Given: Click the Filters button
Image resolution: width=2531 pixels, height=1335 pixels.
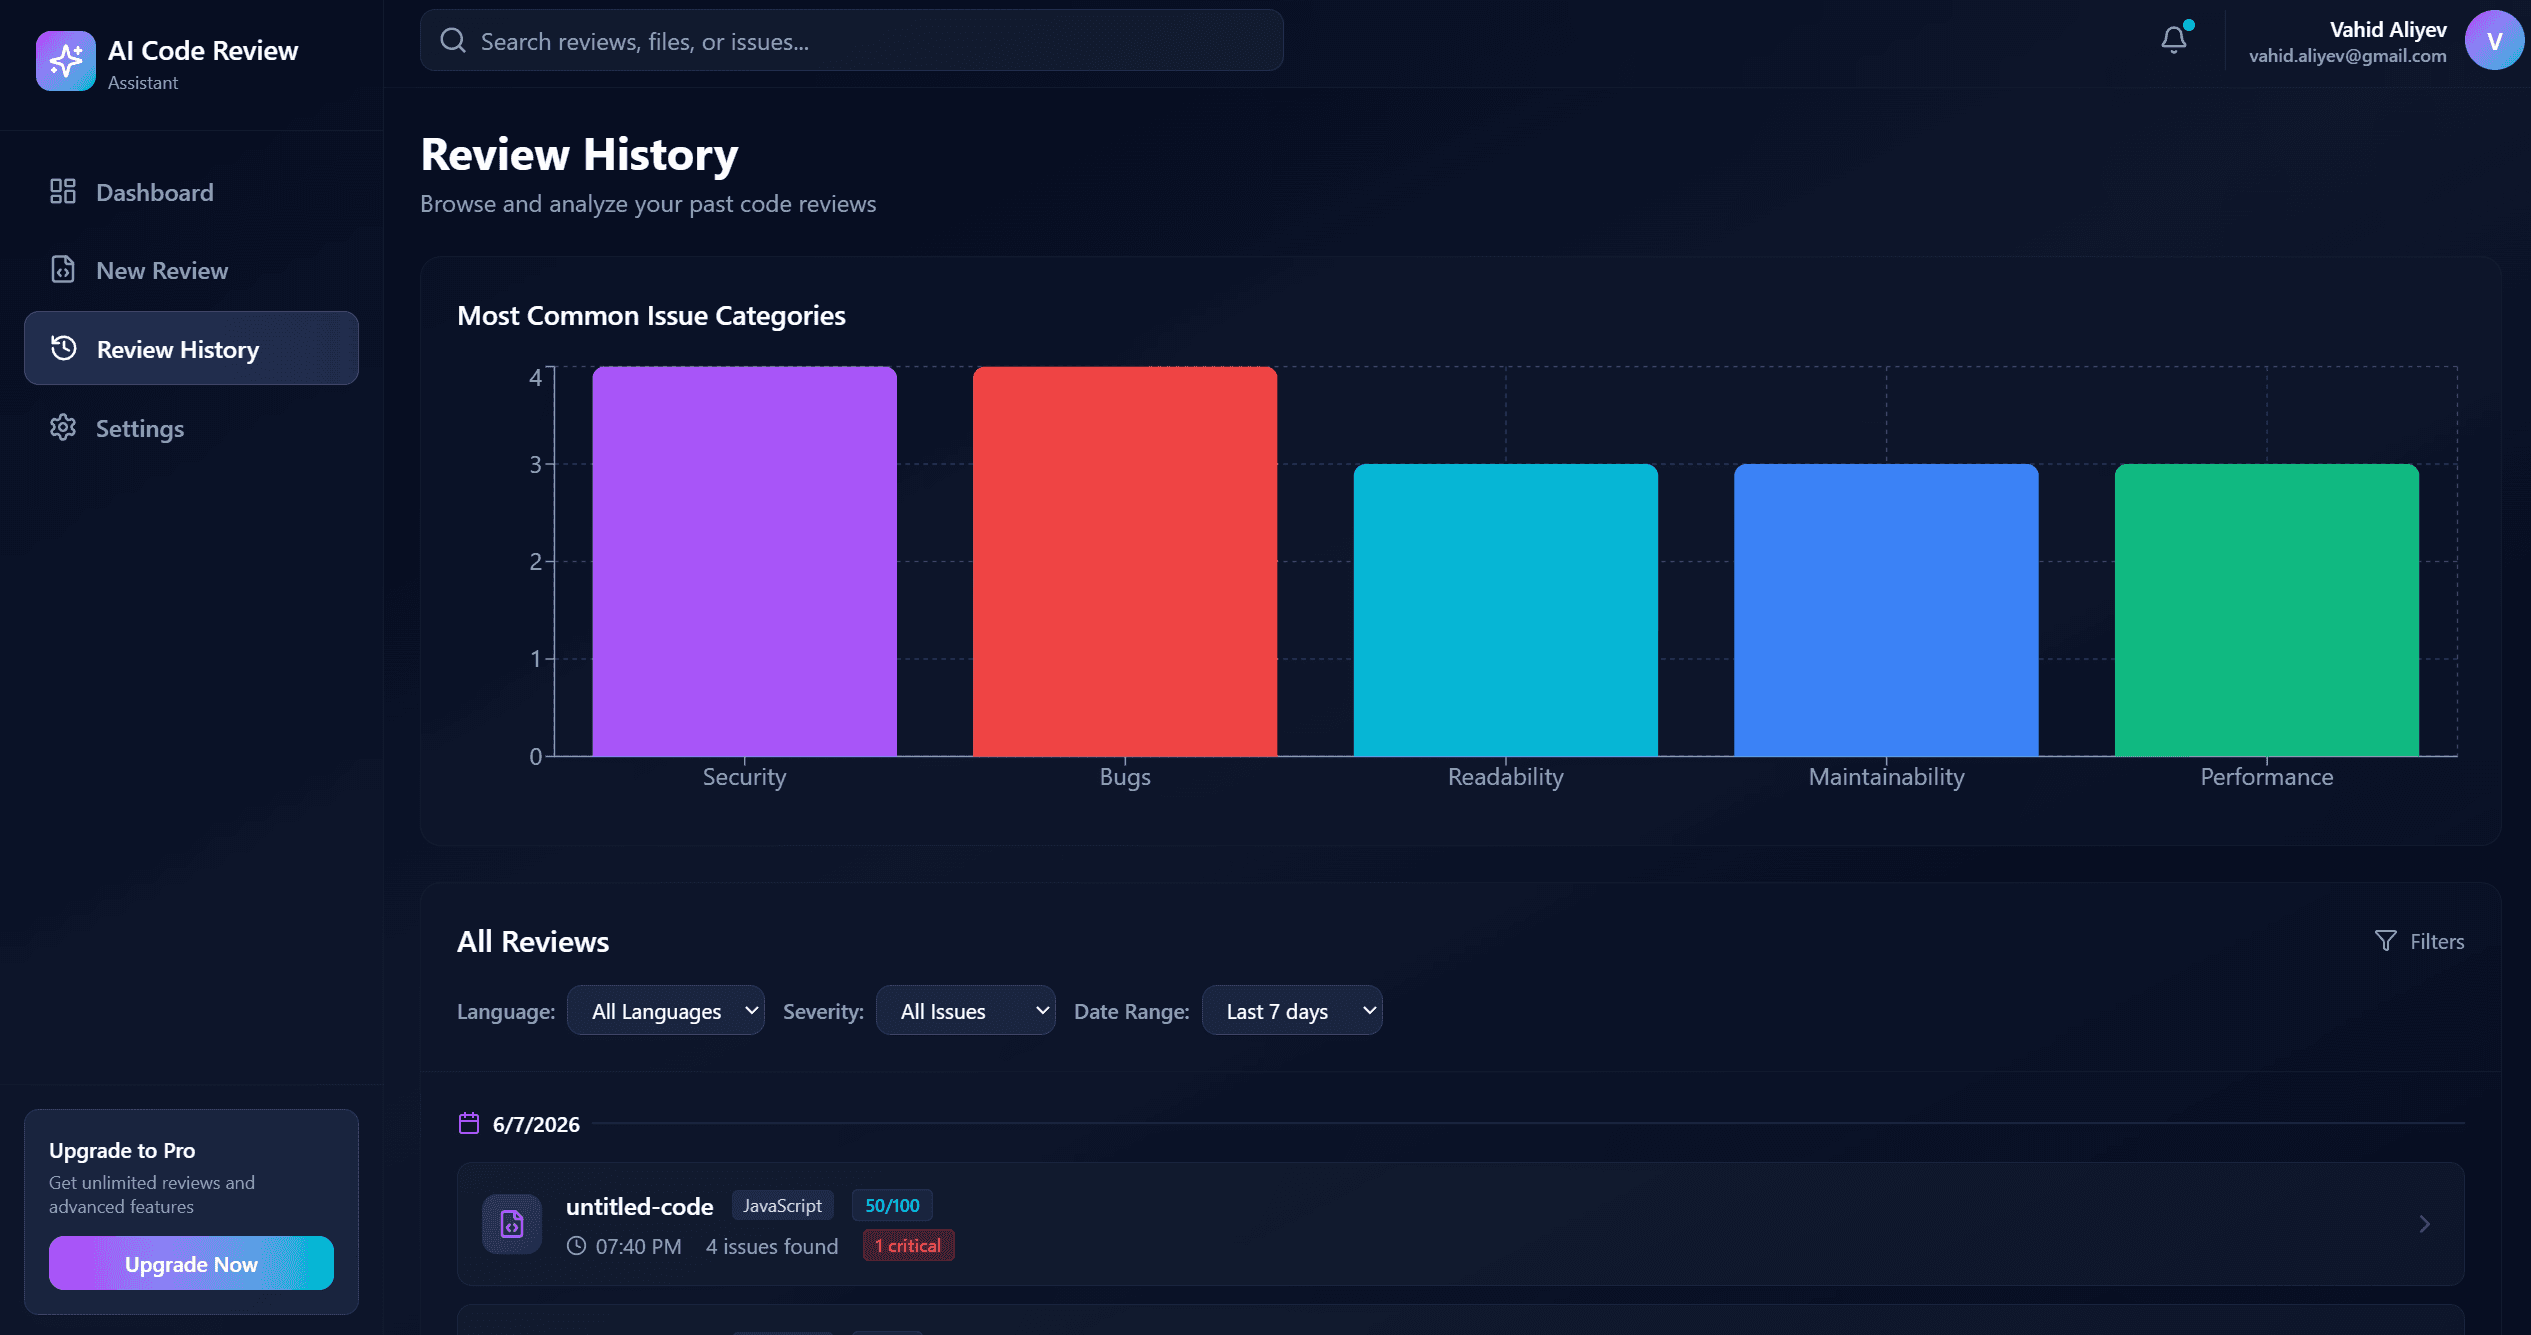Looking at the screenshot, I should [x=2419, y=941].
